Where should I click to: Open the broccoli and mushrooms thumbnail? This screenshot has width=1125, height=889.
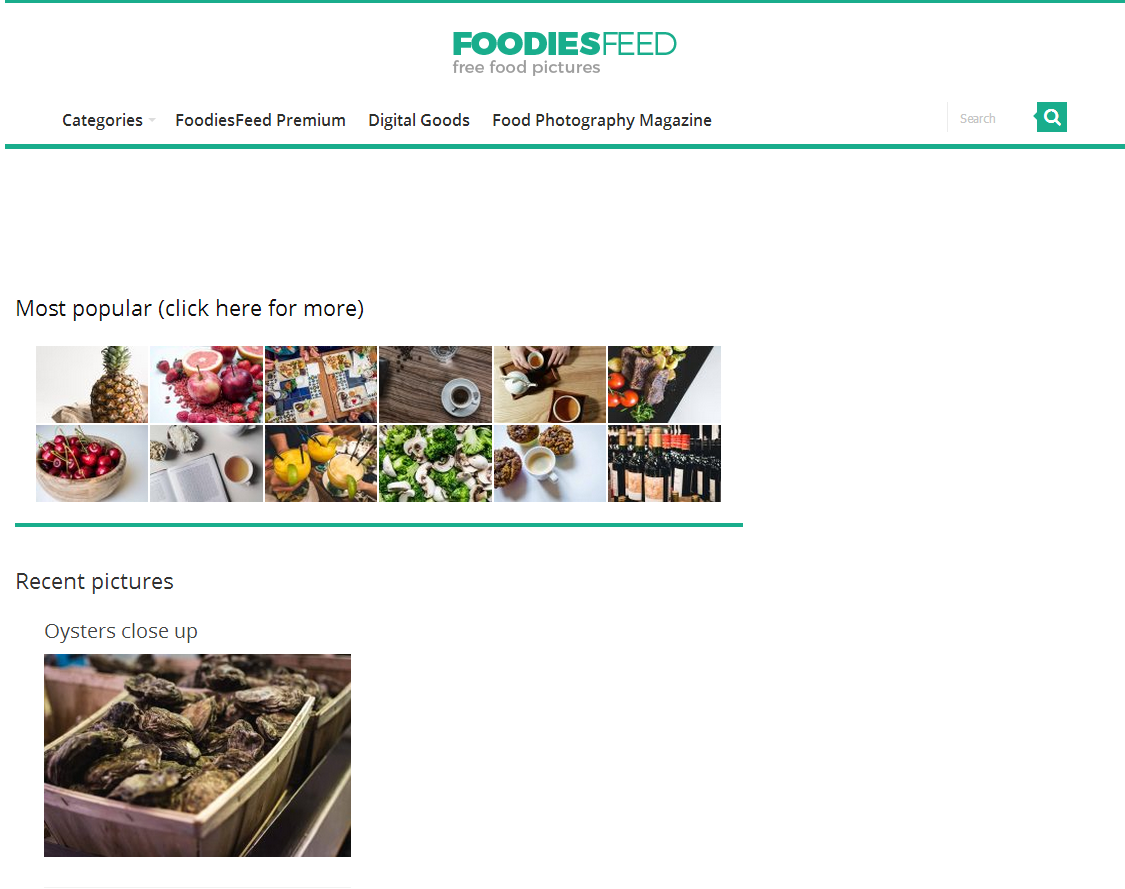coord(436,464)
